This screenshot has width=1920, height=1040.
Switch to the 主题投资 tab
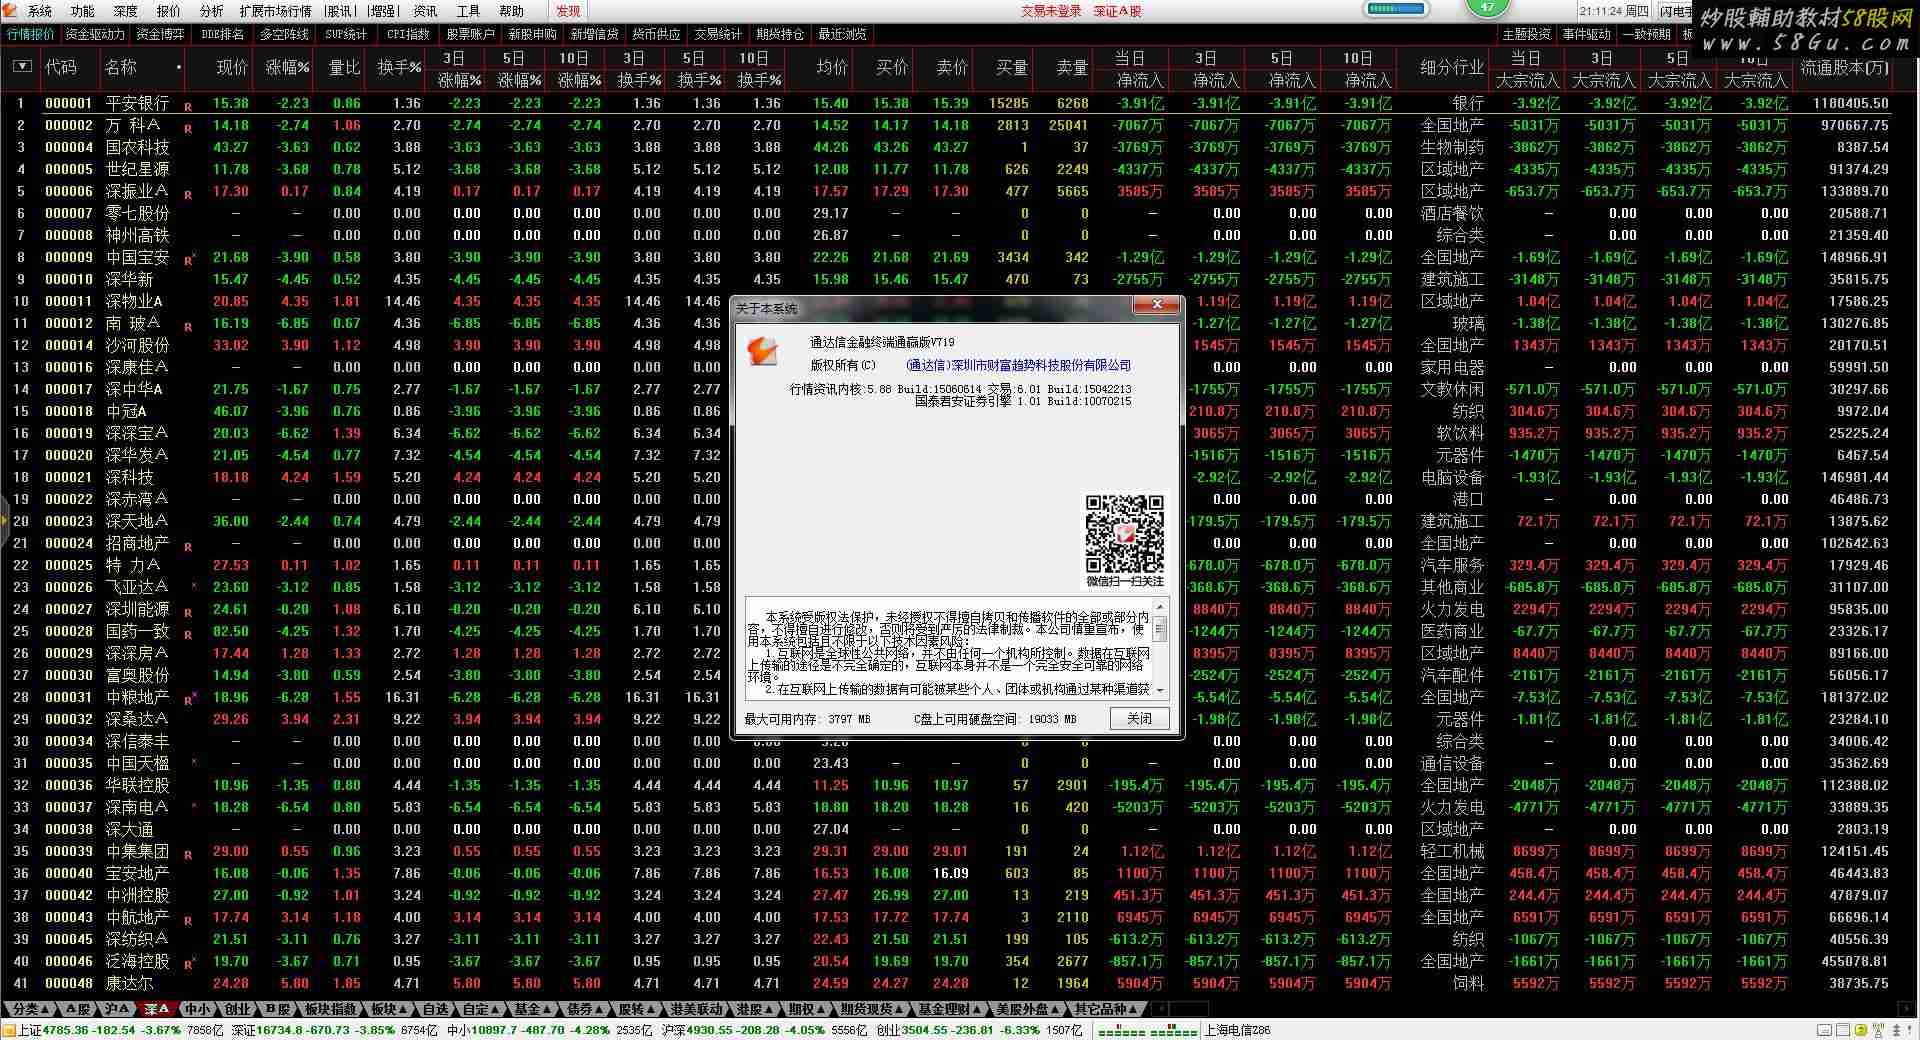point(1526,34)
